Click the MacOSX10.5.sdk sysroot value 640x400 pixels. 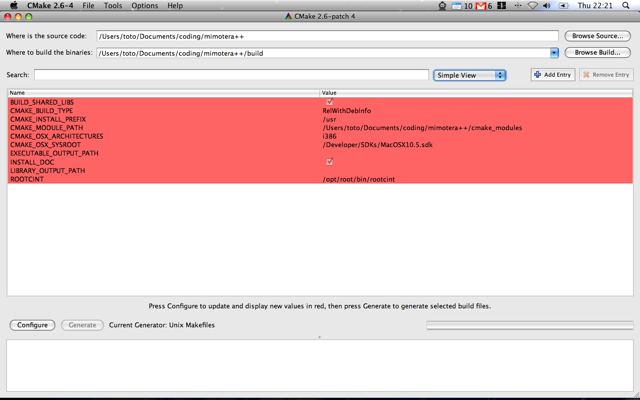tap(378, 145)
